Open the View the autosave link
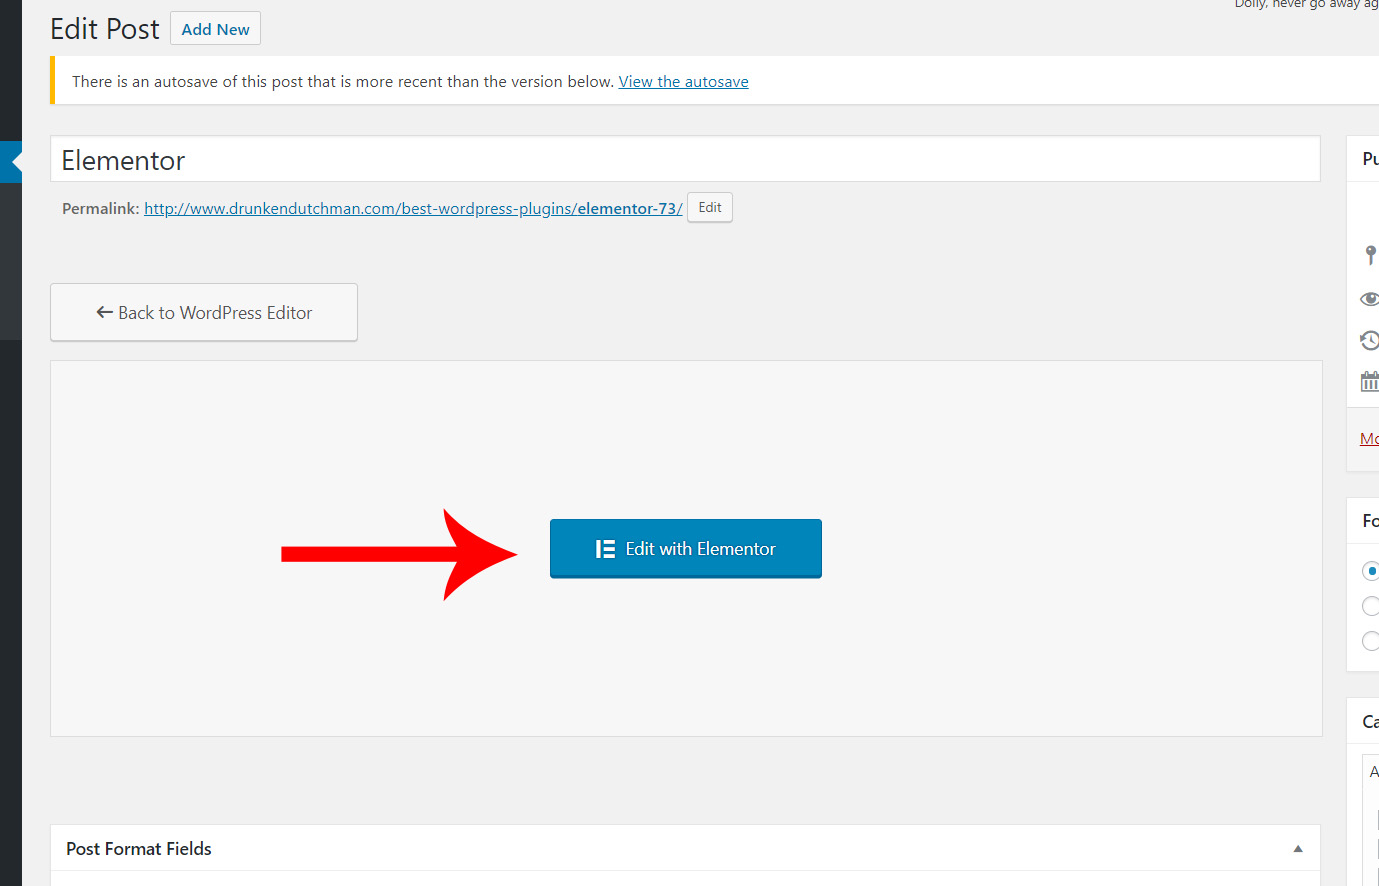This screenshot has width=1379, height=886. 683,82
